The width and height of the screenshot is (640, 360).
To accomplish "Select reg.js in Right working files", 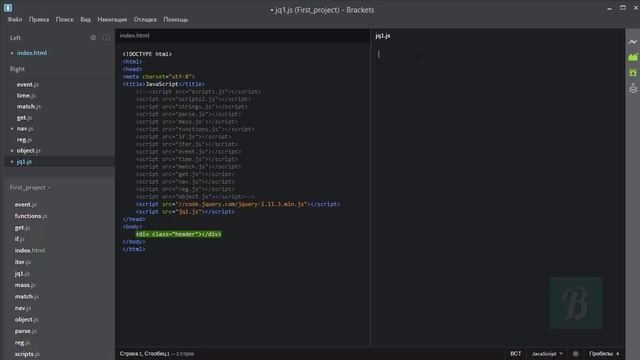I will click(24, 140).
